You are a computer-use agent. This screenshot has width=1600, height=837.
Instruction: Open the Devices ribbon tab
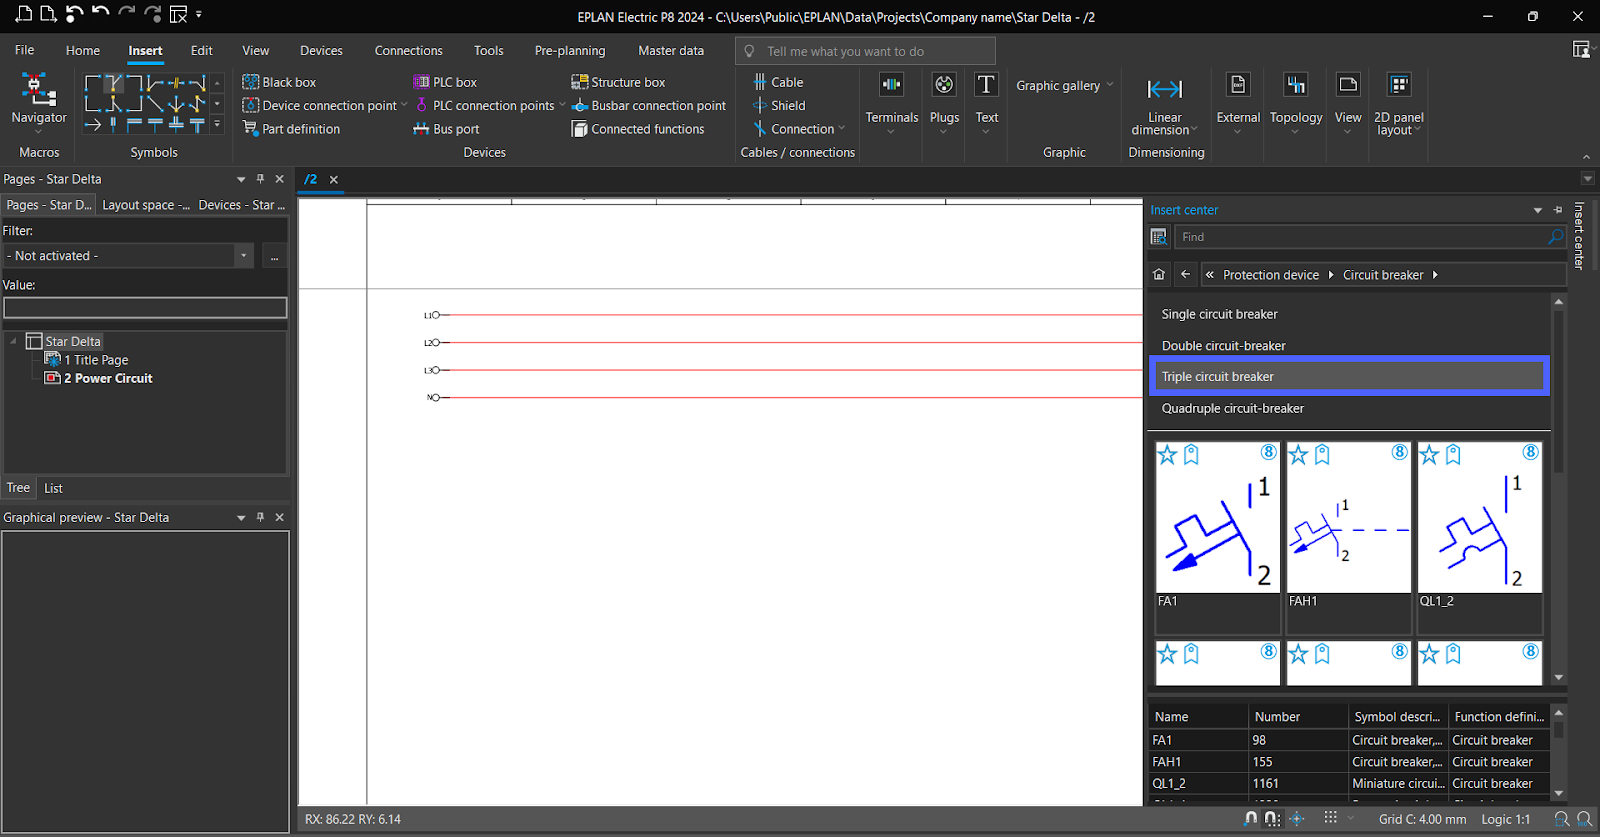[x=321, y=51]
